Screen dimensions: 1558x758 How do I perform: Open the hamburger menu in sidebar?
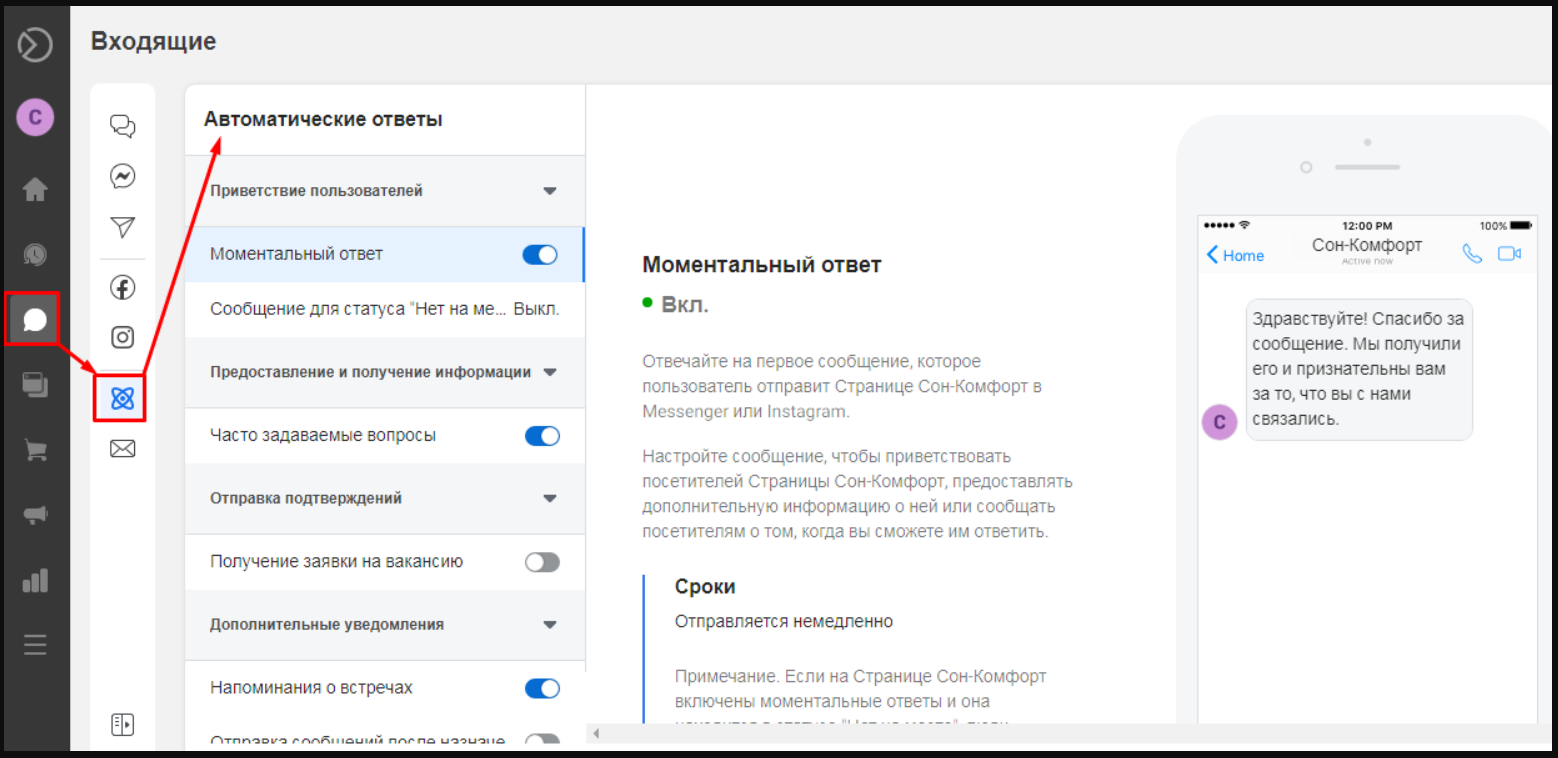click(x=35, y=645)
